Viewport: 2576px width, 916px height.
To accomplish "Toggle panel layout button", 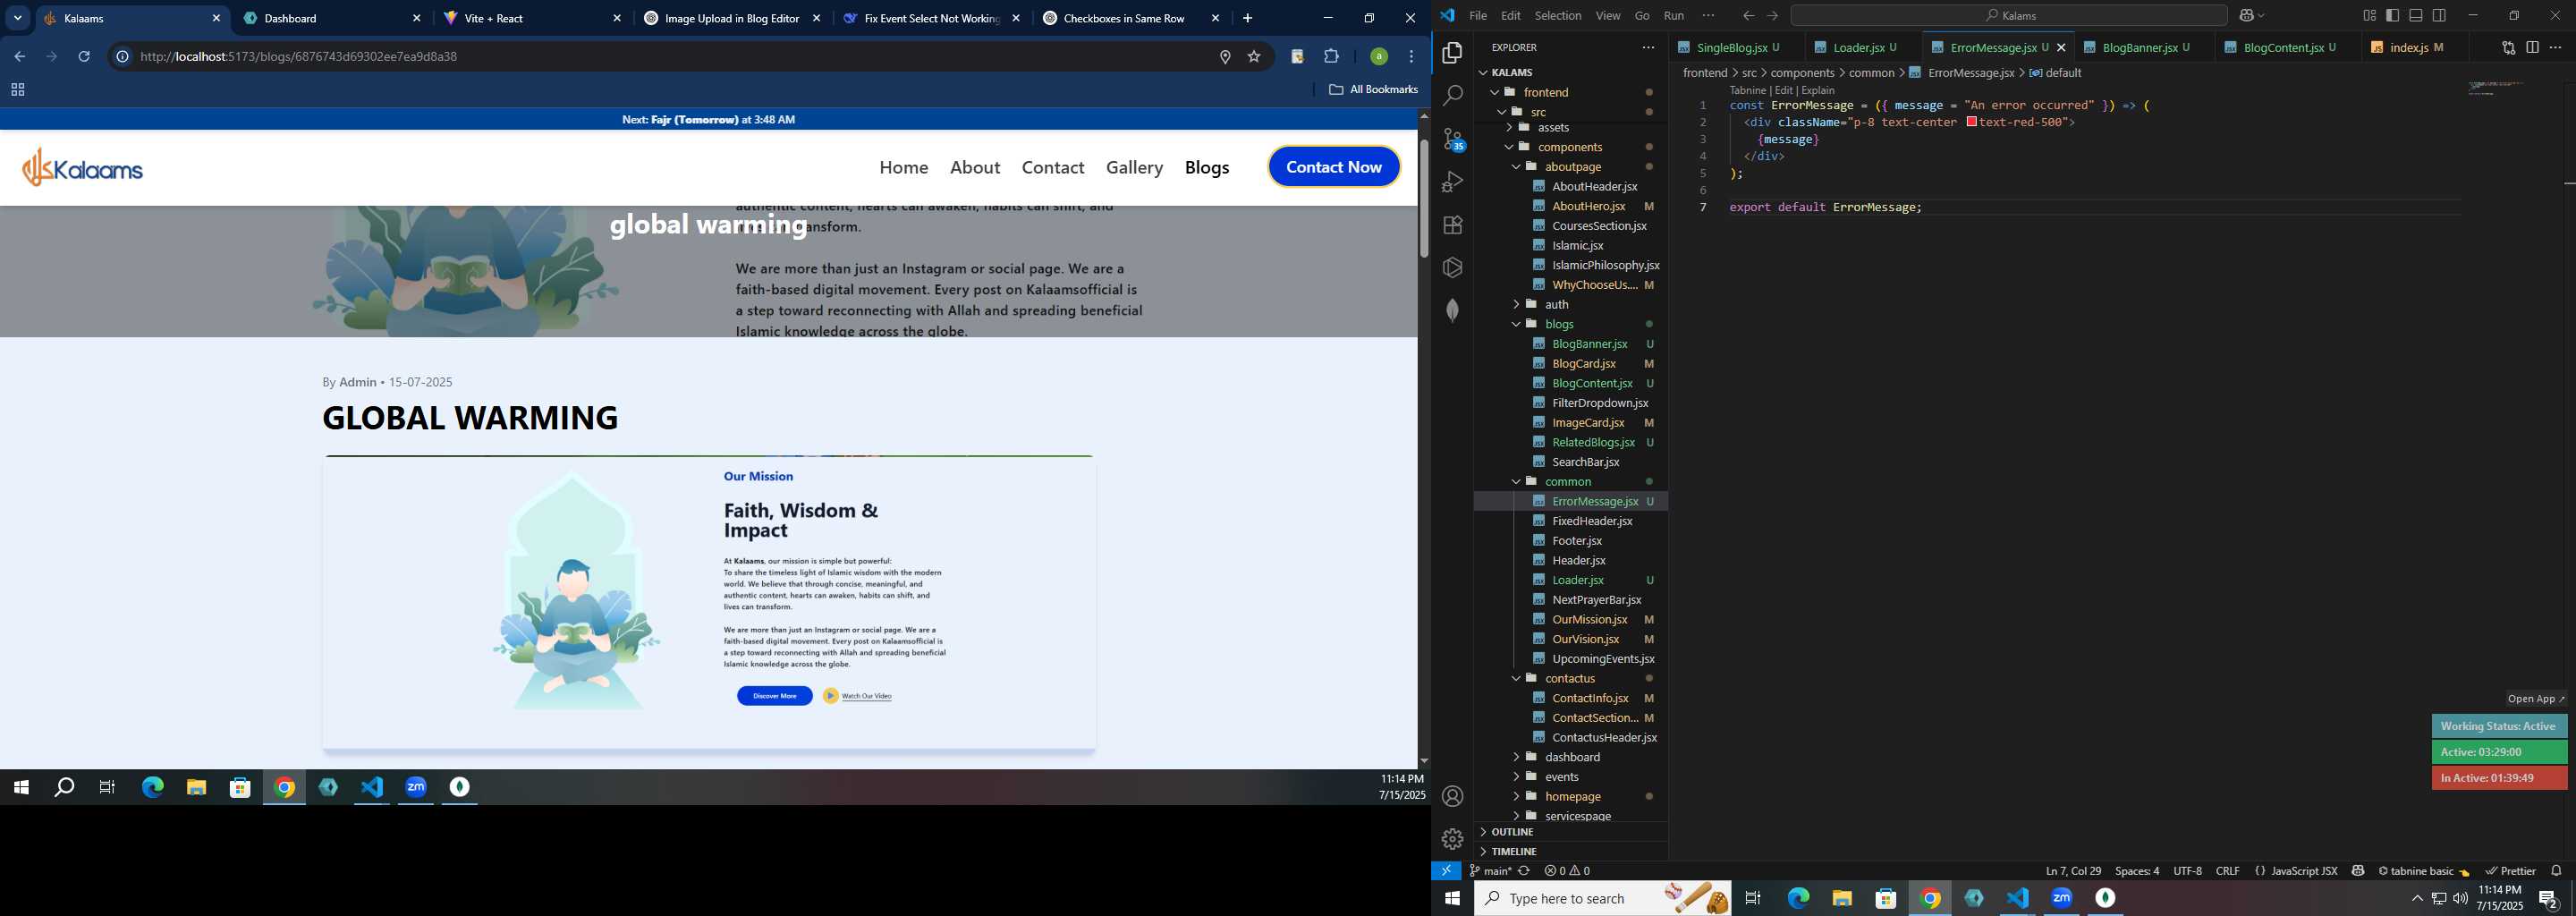I will click(x=2416, y=16).
